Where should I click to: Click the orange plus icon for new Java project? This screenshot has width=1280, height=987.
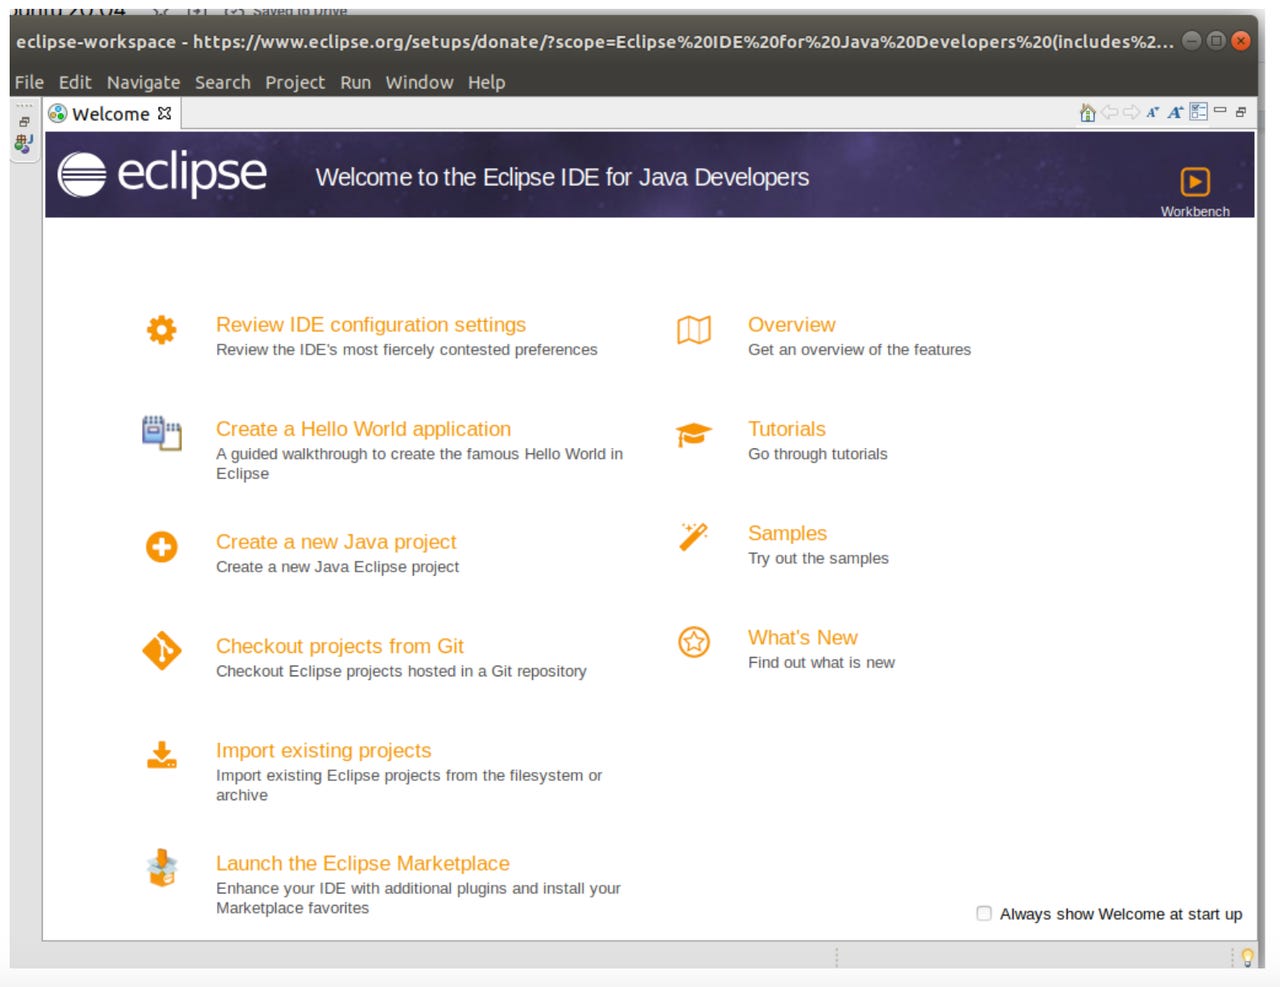(x=161, y=547)
